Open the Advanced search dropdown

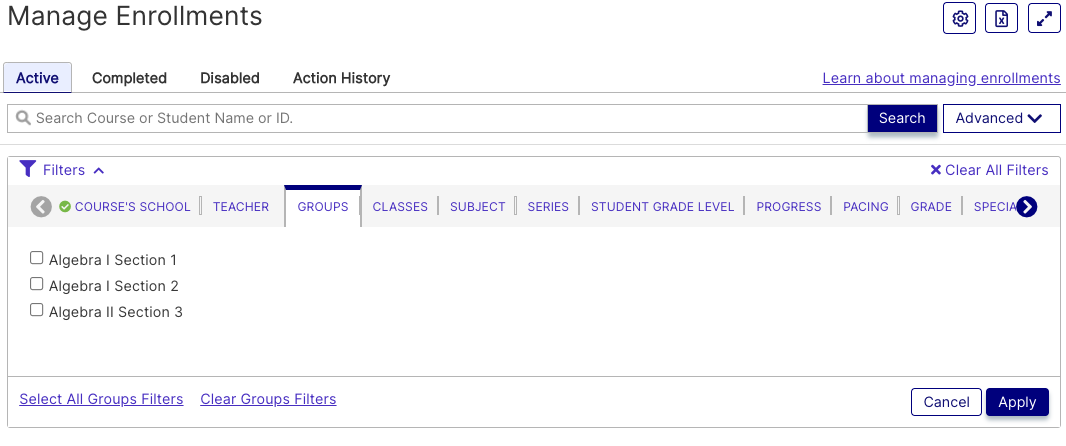[1001, 118]
